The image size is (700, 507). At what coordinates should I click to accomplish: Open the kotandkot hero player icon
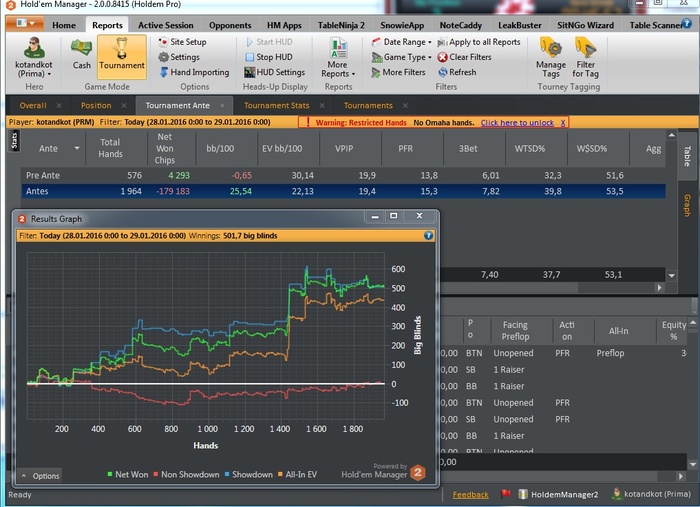(34, 48)
